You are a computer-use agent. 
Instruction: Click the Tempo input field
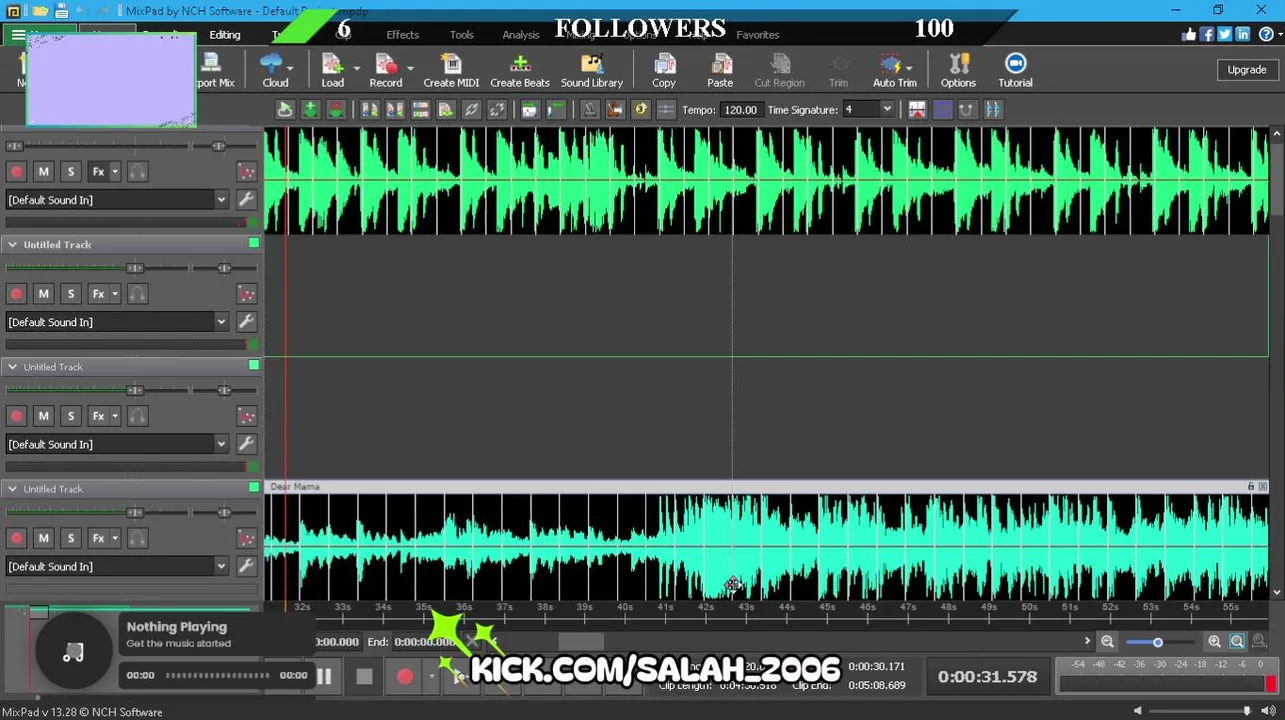coord(741,110)
